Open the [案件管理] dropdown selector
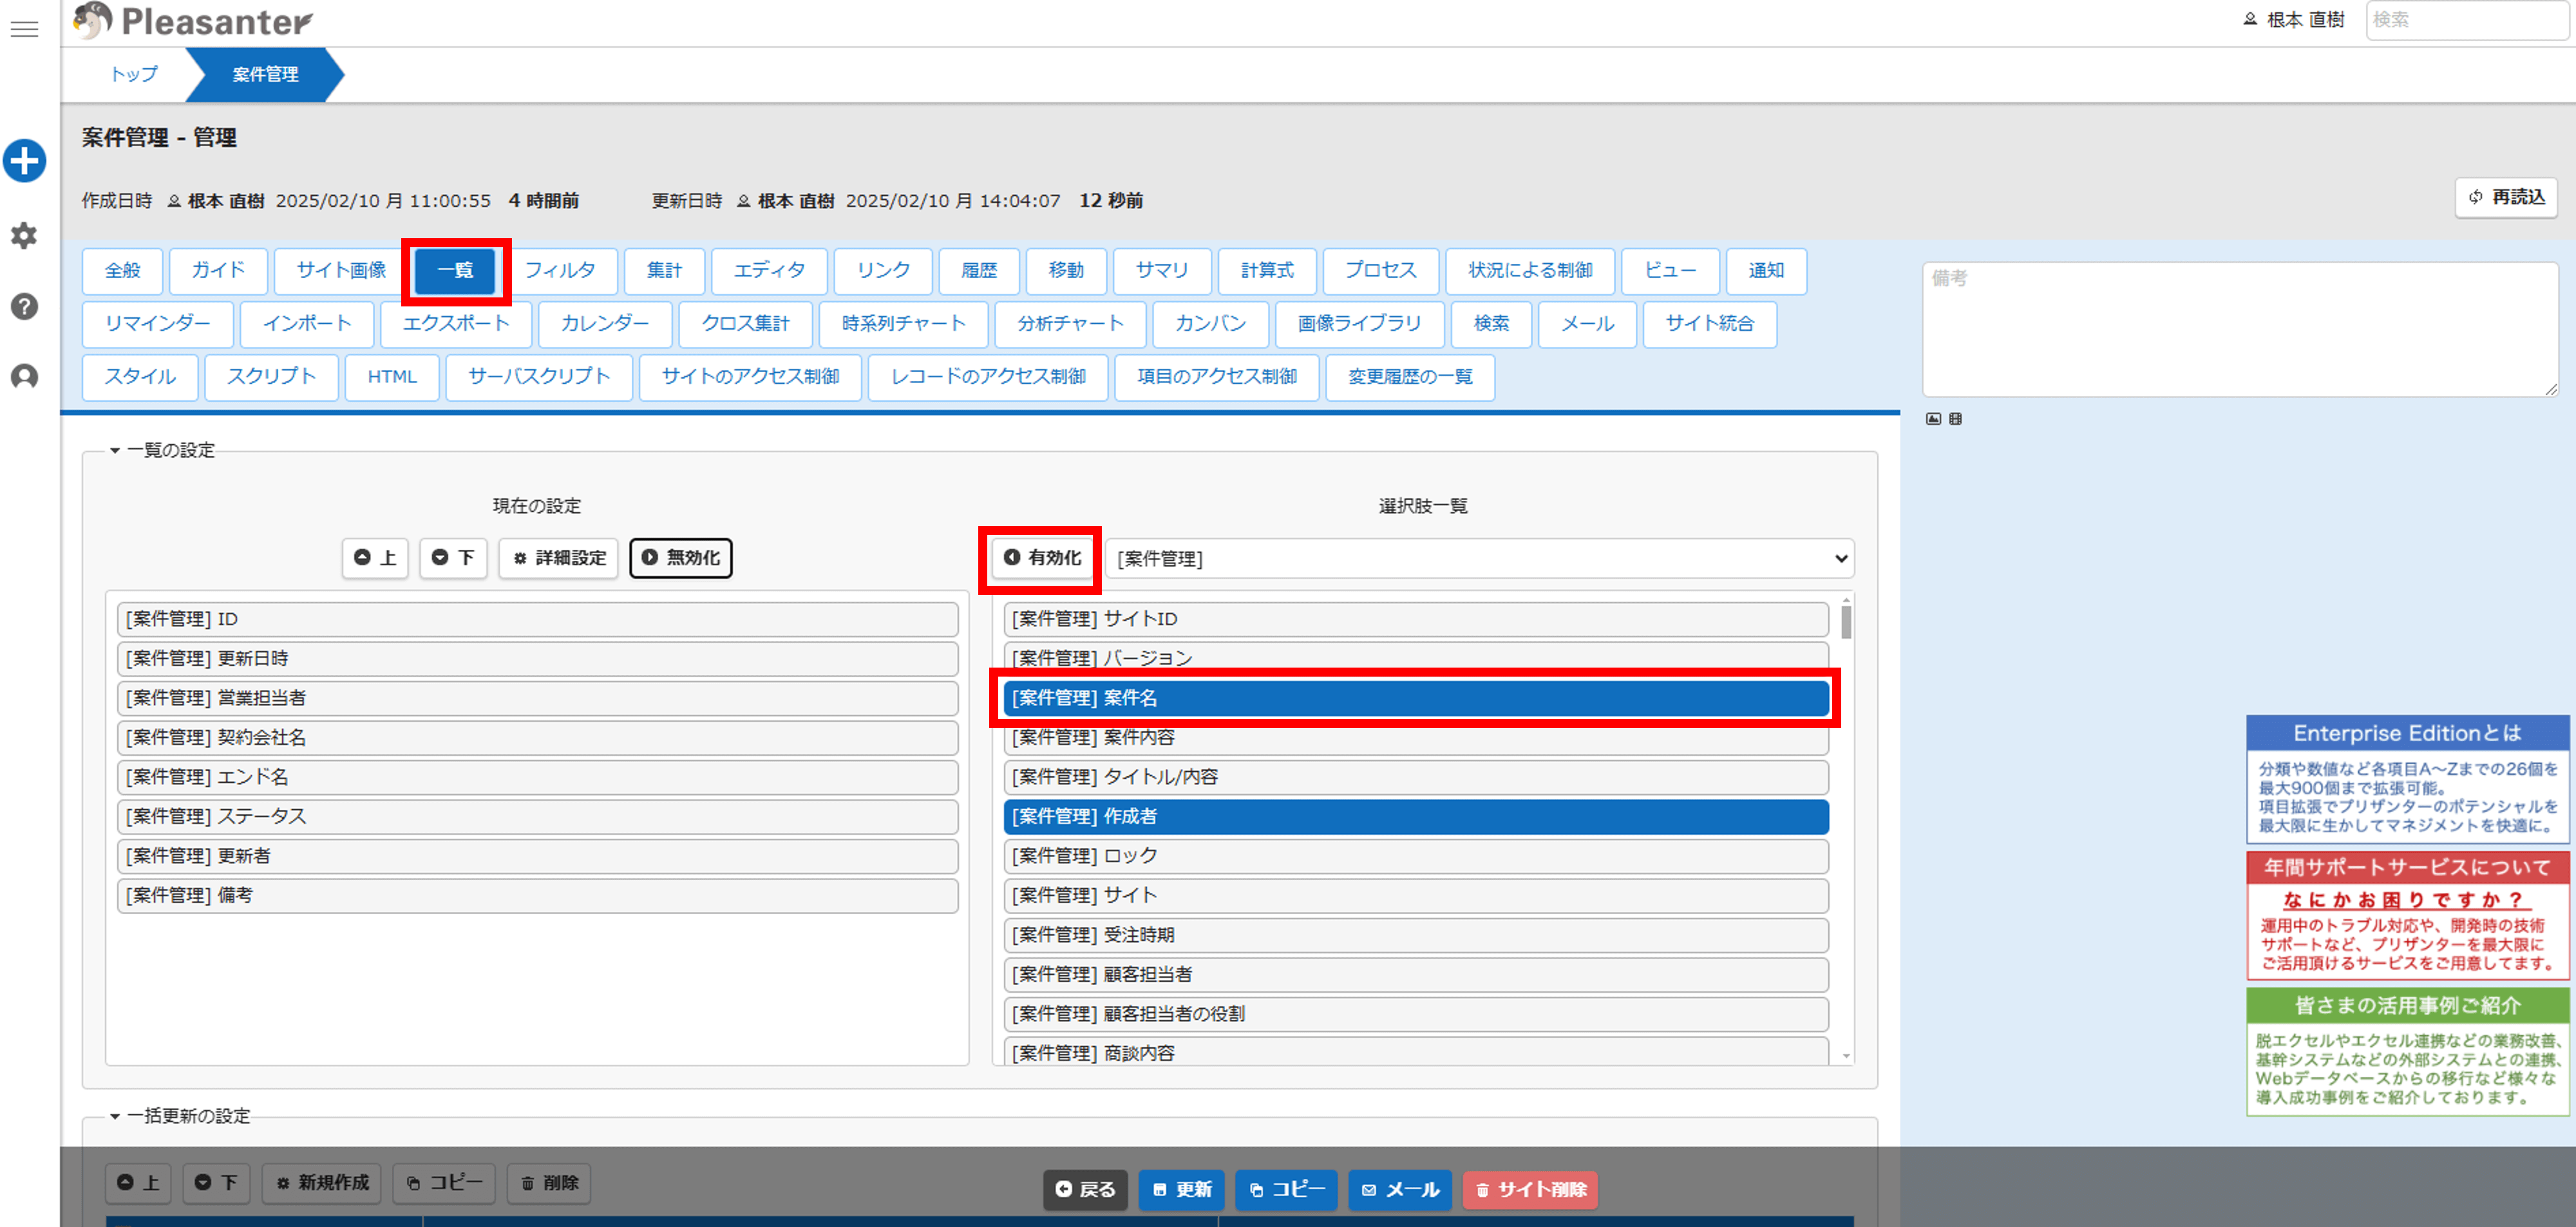 pyautogui.click(x=1479, y=559)
